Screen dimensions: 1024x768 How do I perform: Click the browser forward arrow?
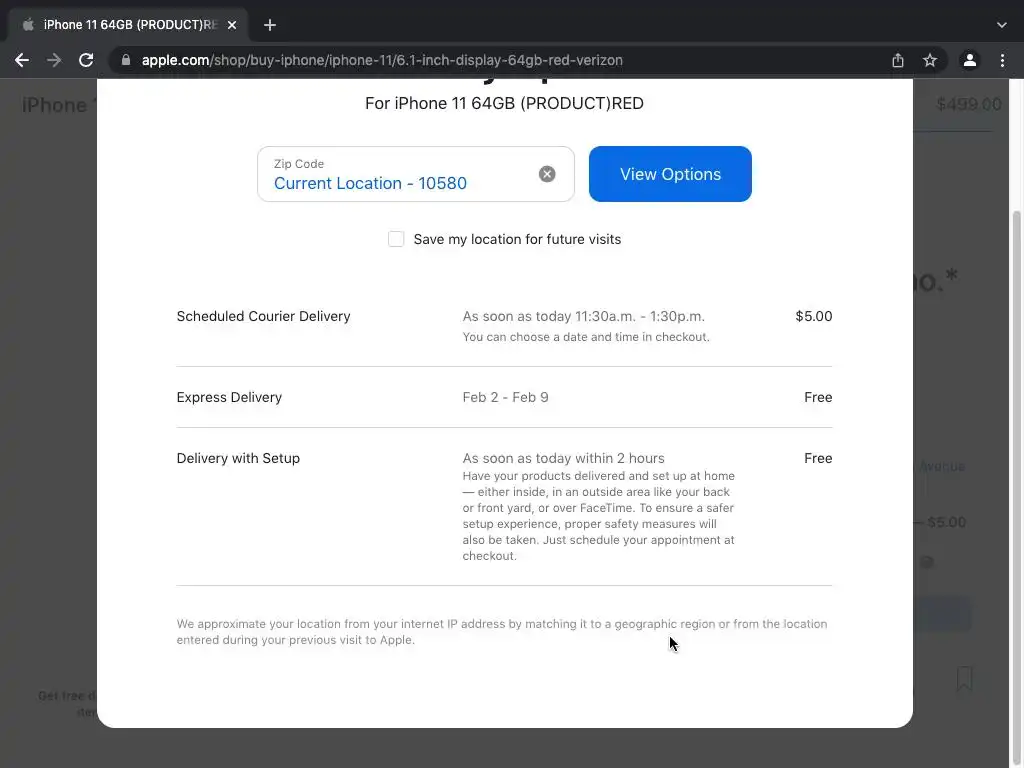54,60
